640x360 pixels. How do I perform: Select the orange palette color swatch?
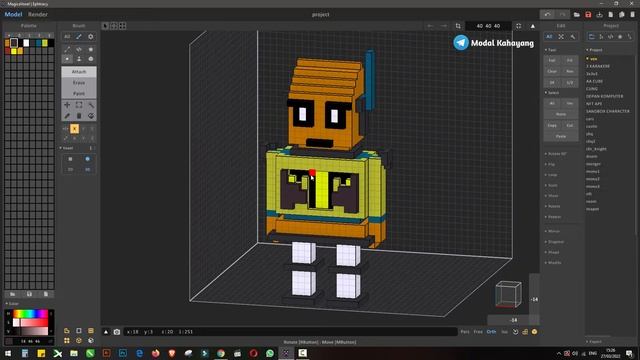(7, 43)
